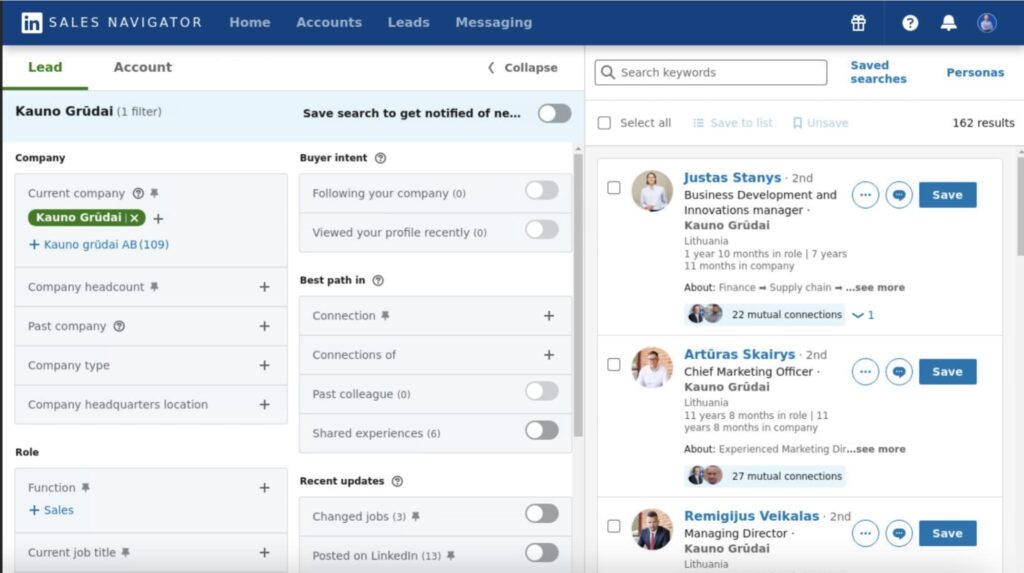Open Past company help icon
The width and height of the screenshot is (1024, 573).
[x=119, y=326]
